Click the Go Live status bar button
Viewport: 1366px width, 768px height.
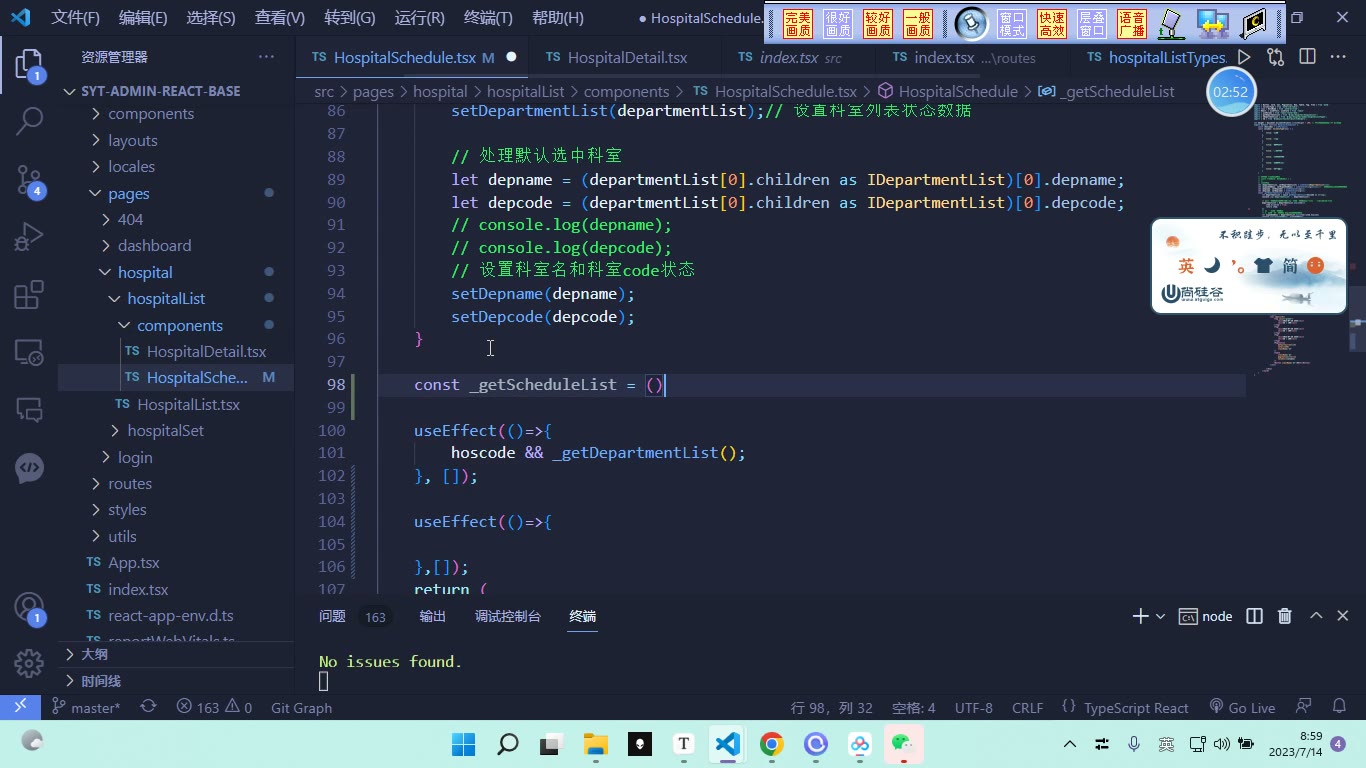1242,707
